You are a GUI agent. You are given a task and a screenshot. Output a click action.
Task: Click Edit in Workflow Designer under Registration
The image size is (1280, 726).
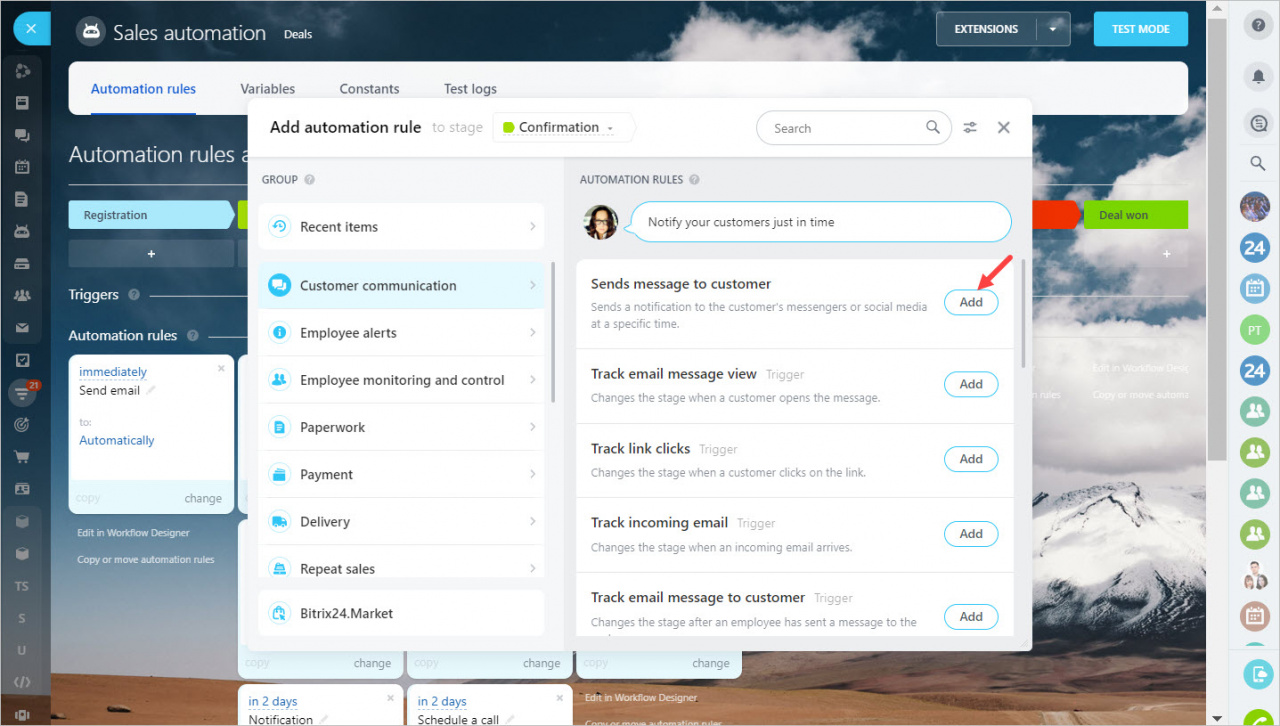(133, 533)
